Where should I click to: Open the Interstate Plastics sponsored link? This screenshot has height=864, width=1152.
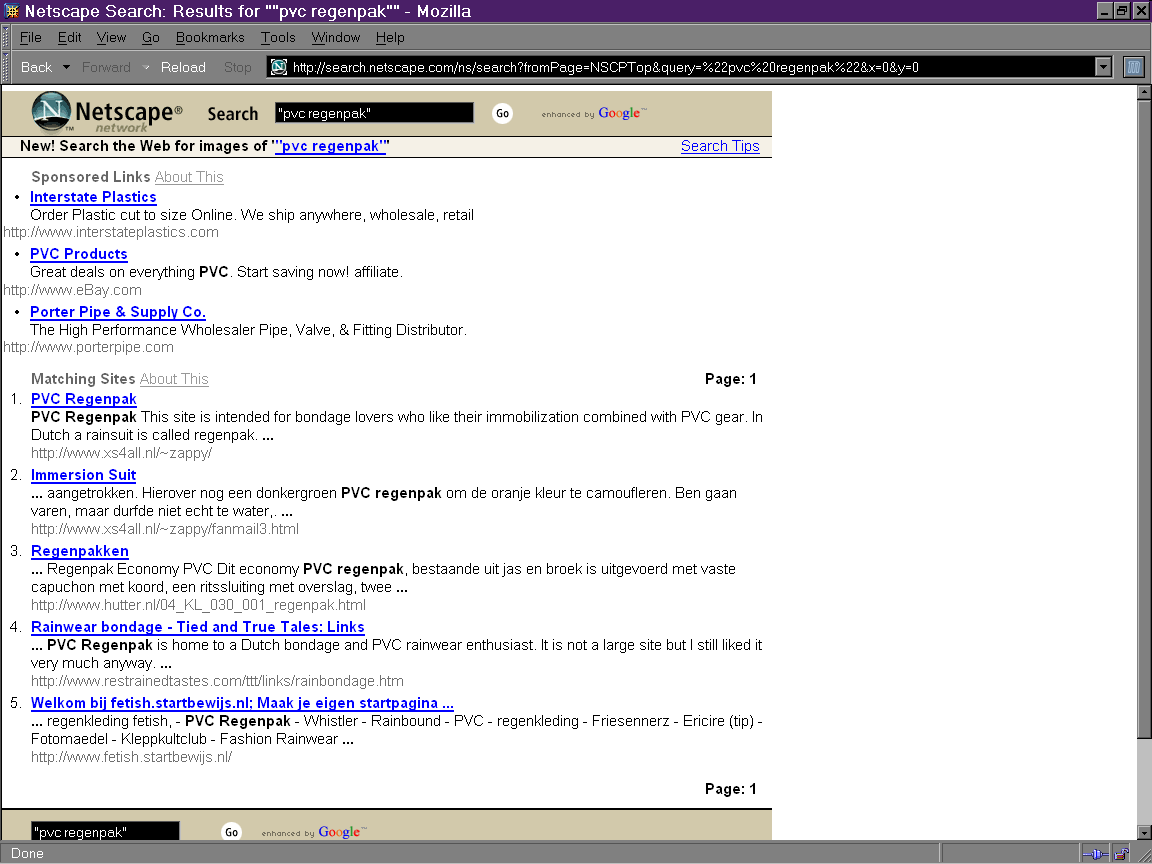tap(93, 197)
